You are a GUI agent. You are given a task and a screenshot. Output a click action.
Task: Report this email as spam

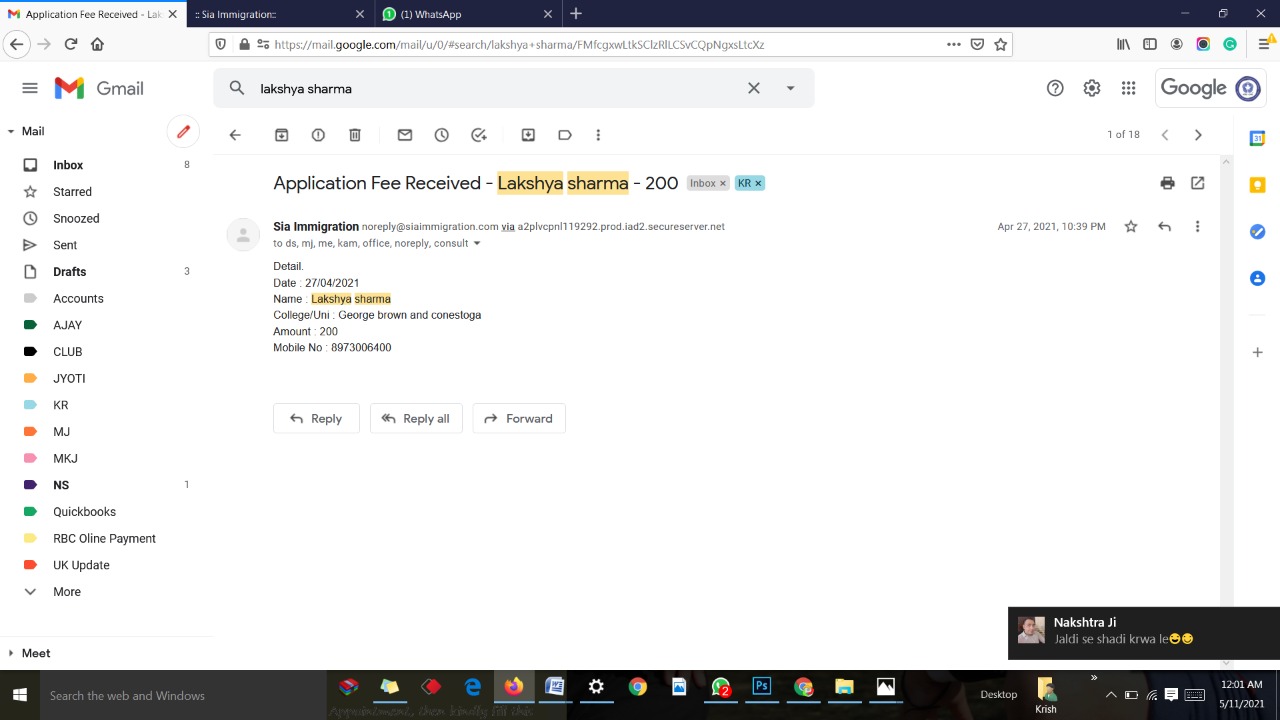pos(318,135)
